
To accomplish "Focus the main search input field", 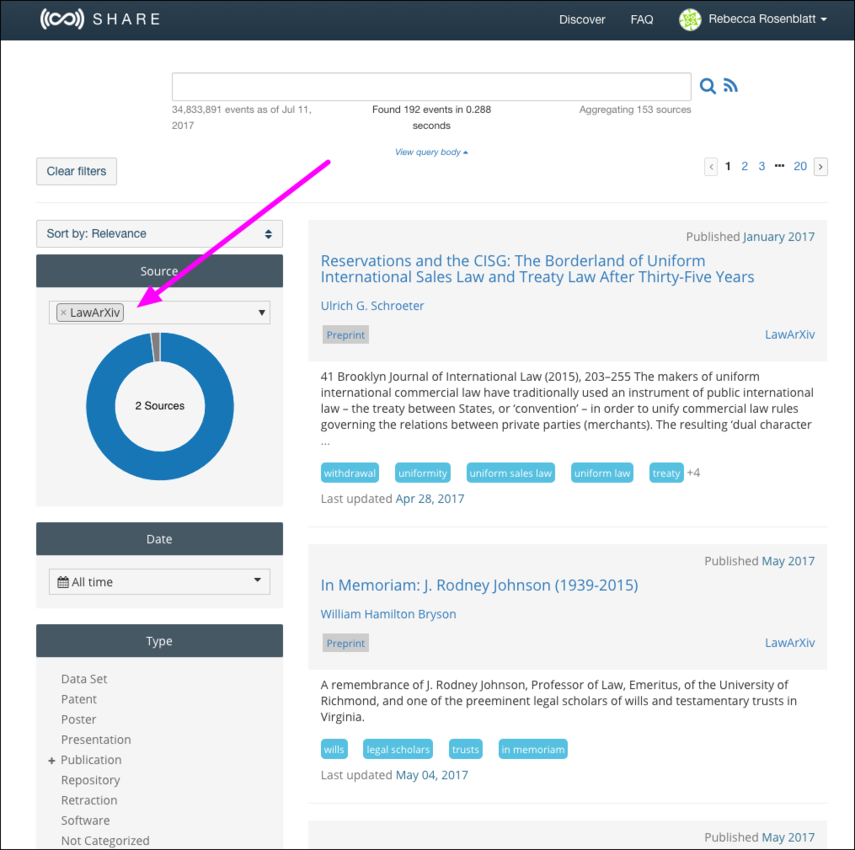I will (431, 86).
